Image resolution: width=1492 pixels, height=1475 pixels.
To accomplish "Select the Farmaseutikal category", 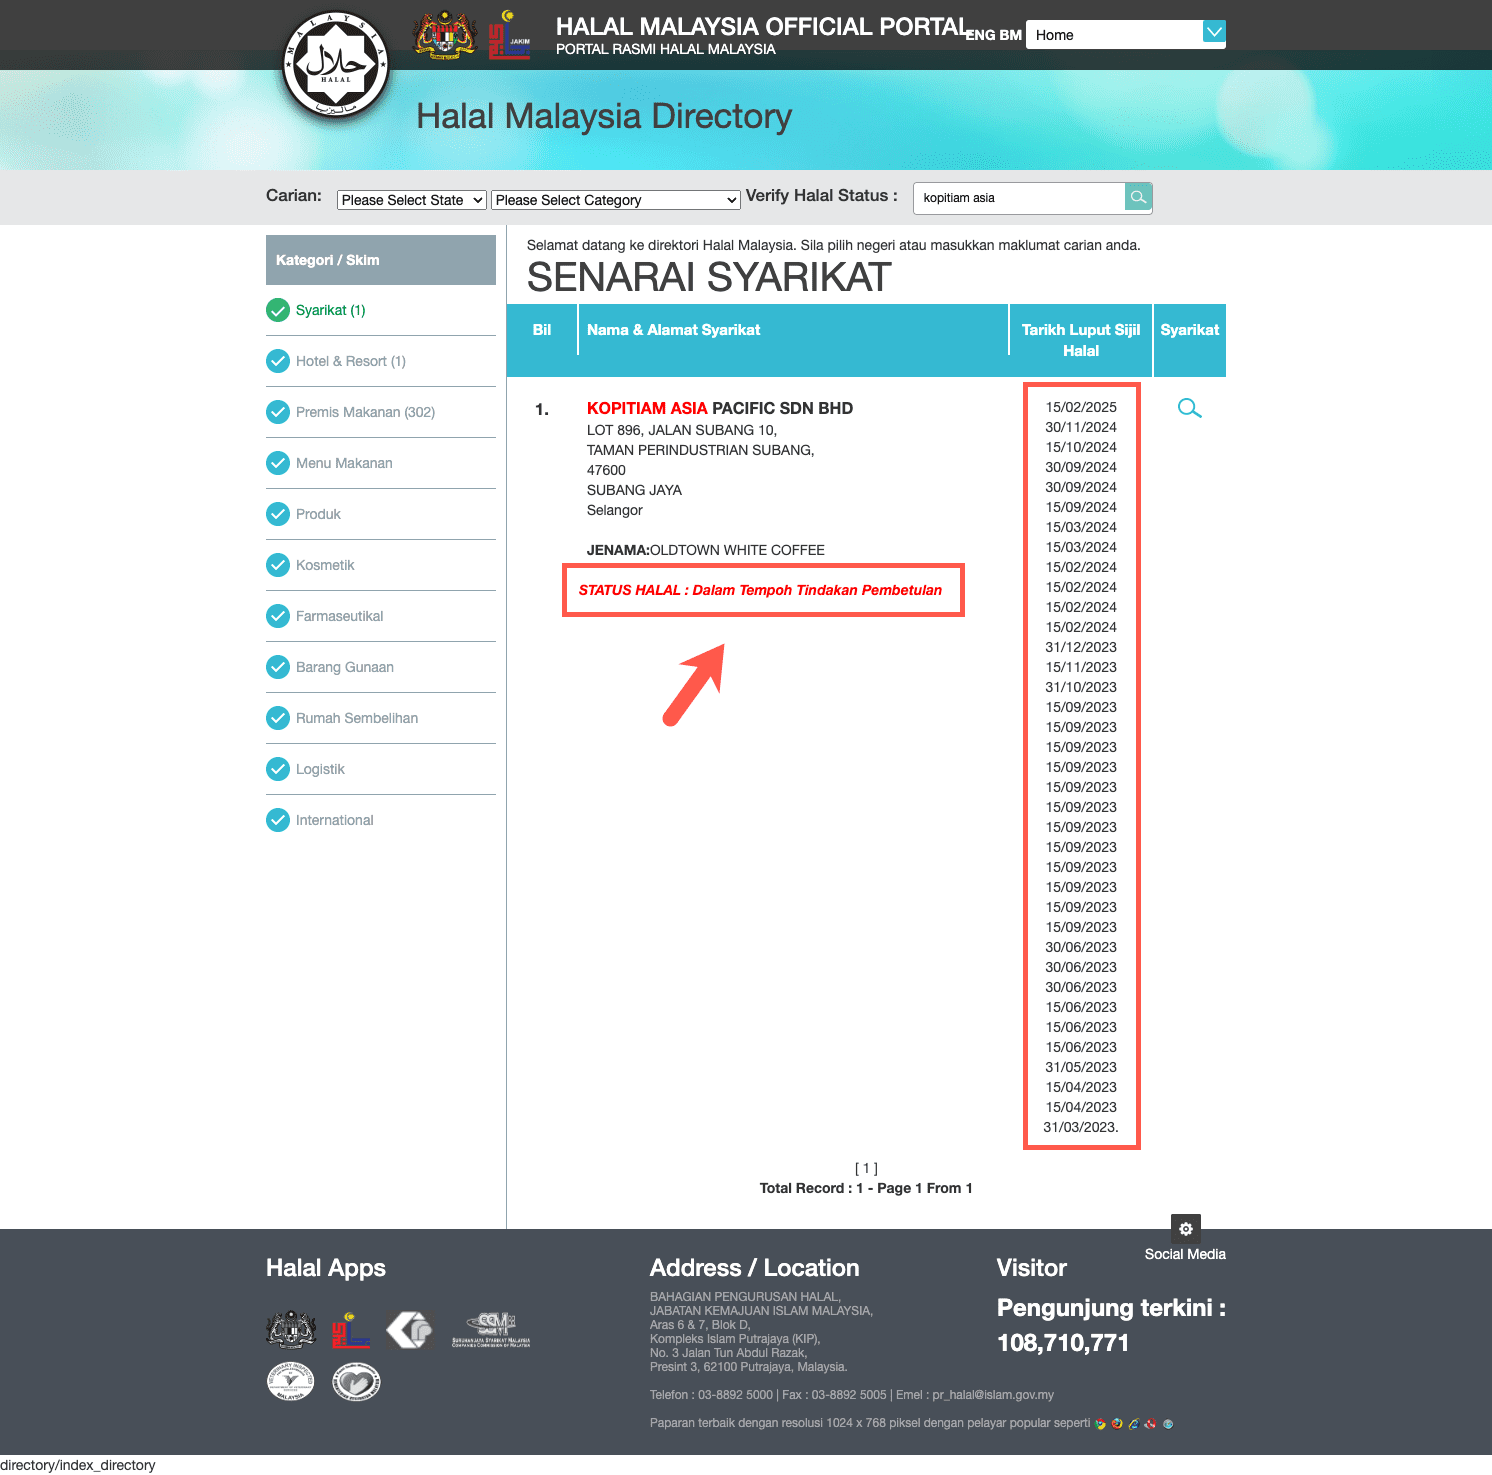I will 340,616.
